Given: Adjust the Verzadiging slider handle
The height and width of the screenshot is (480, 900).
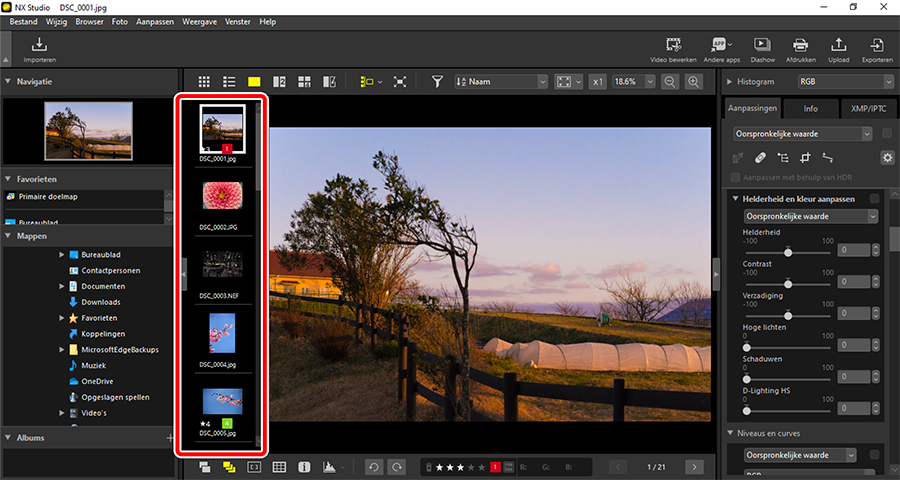Looking at the screenshot, I should coord(788,315).
